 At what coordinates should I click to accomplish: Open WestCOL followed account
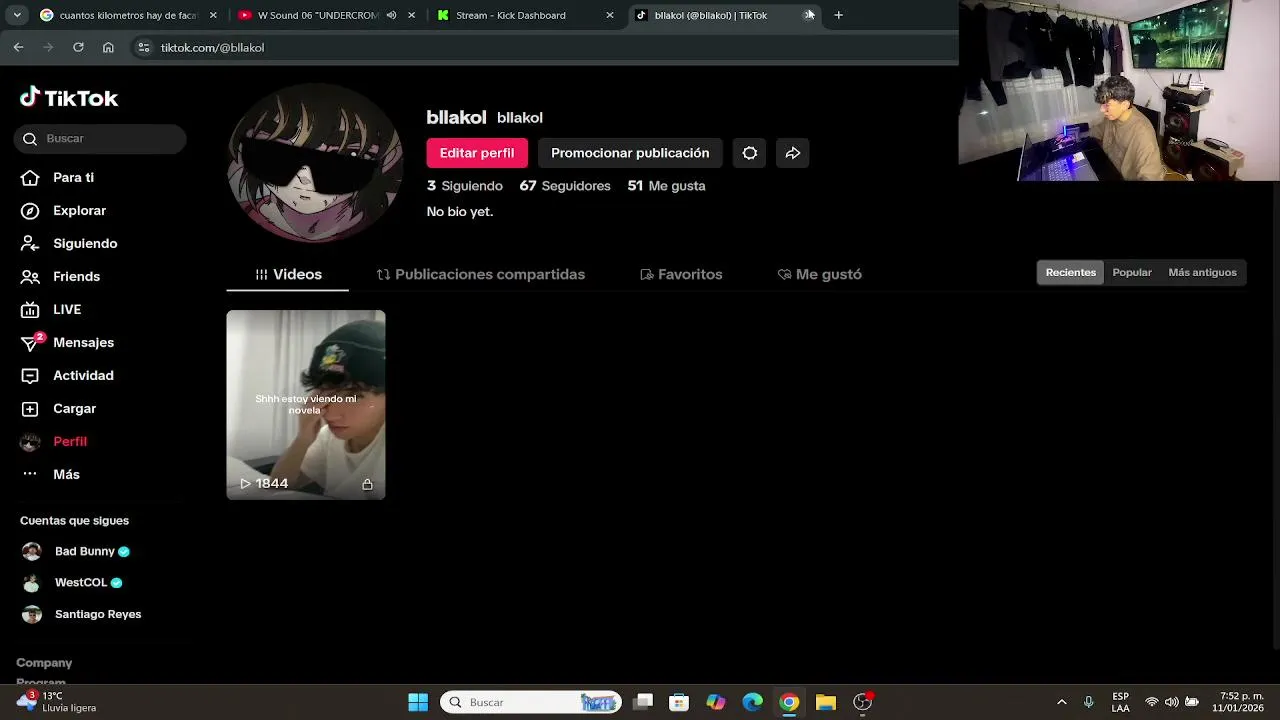[x=72, y=582]
